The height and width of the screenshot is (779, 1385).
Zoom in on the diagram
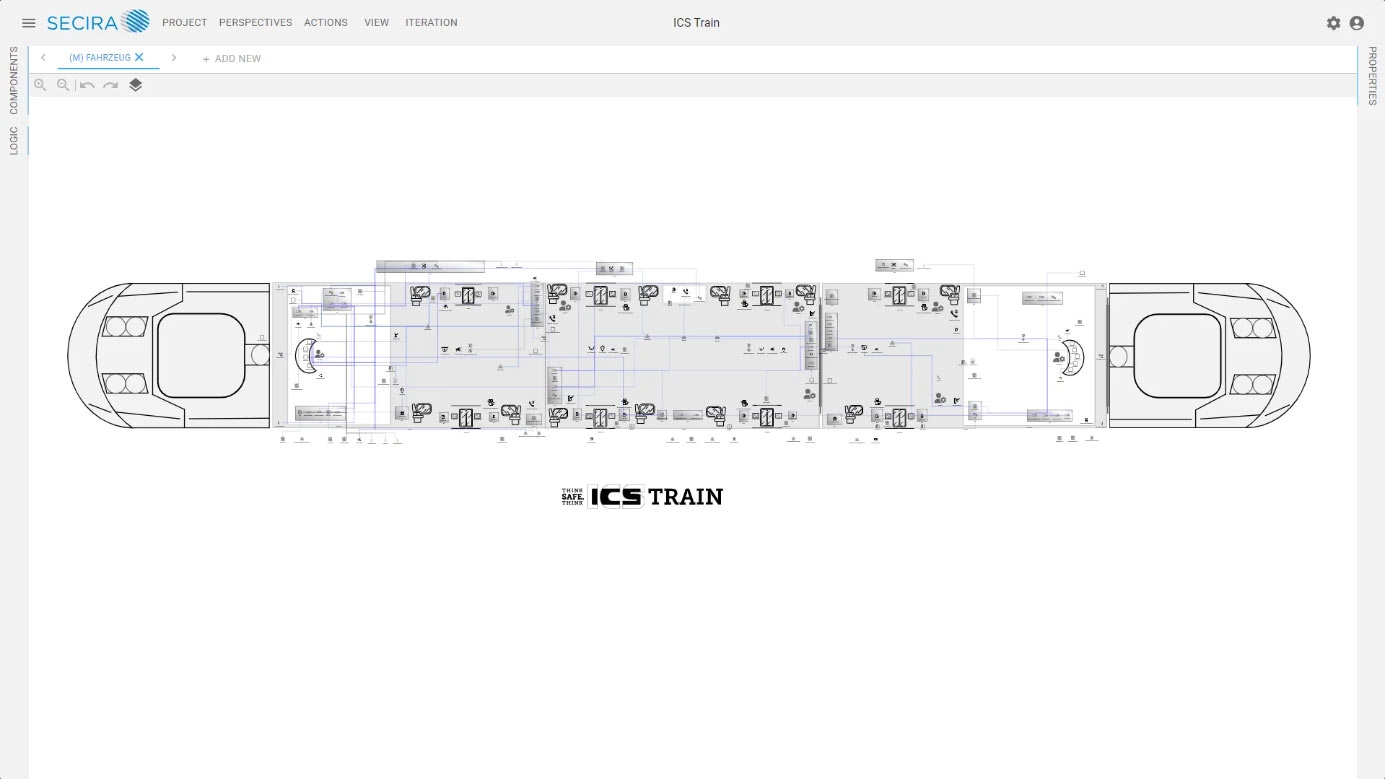40,85
